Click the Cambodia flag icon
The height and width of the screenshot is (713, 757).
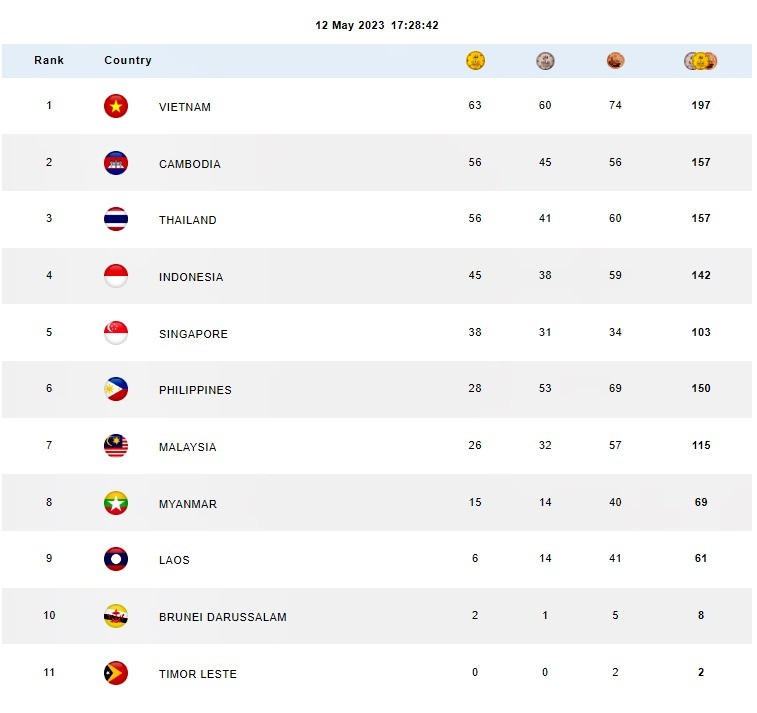click(x=116, y=163)
